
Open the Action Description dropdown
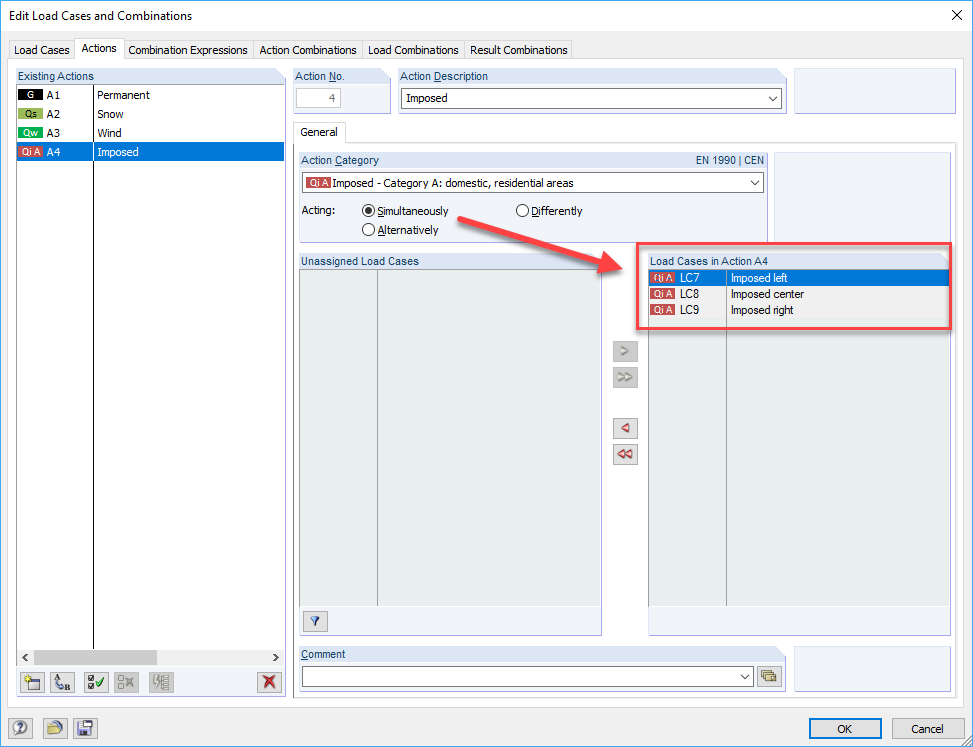pos(773,99)
